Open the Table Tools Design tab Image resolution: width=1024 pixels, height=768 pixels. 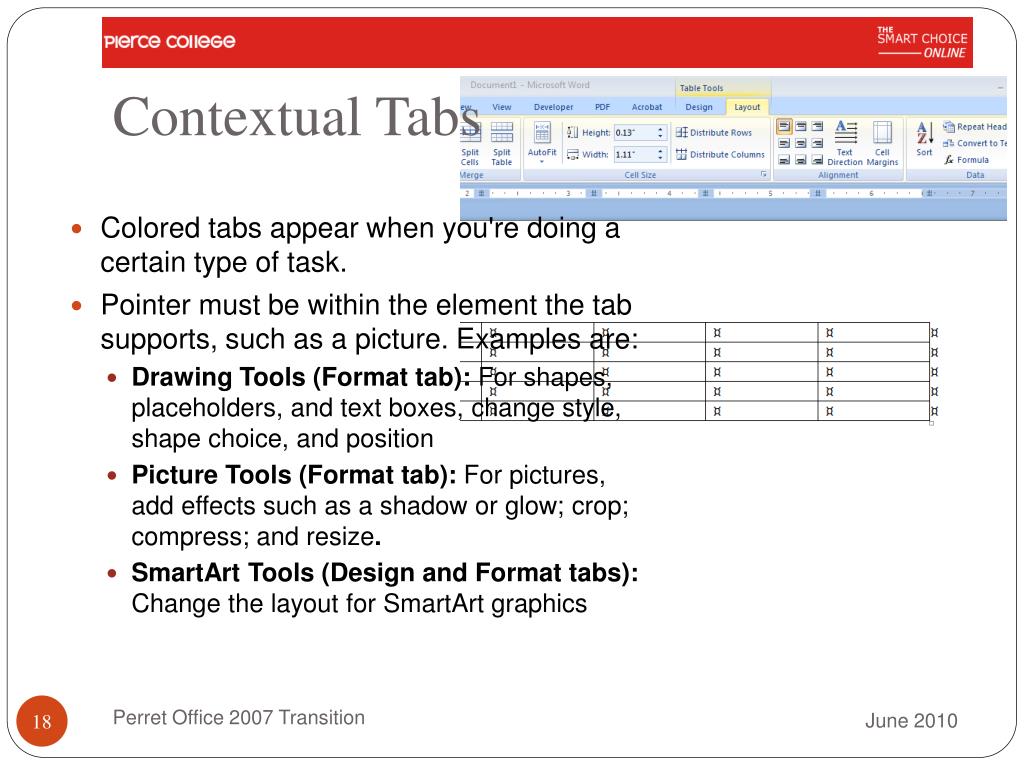click(699, 107)
